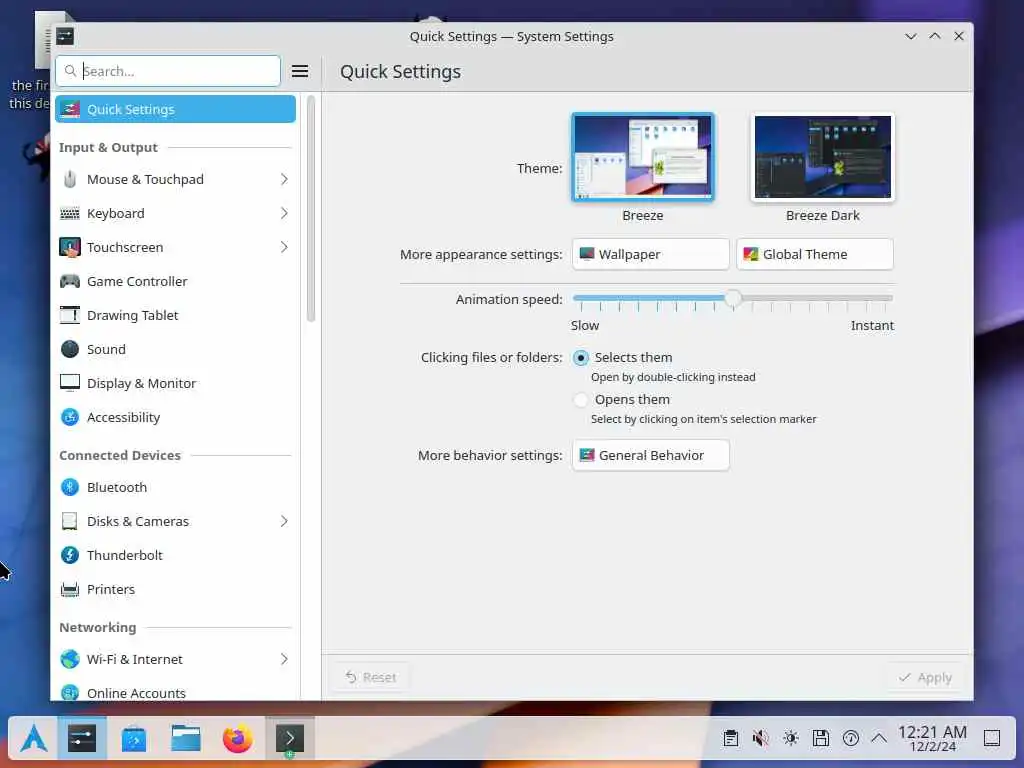Click the system updates tray icon
Viewport: 1024px width, 768px height.
coord(851,739)
